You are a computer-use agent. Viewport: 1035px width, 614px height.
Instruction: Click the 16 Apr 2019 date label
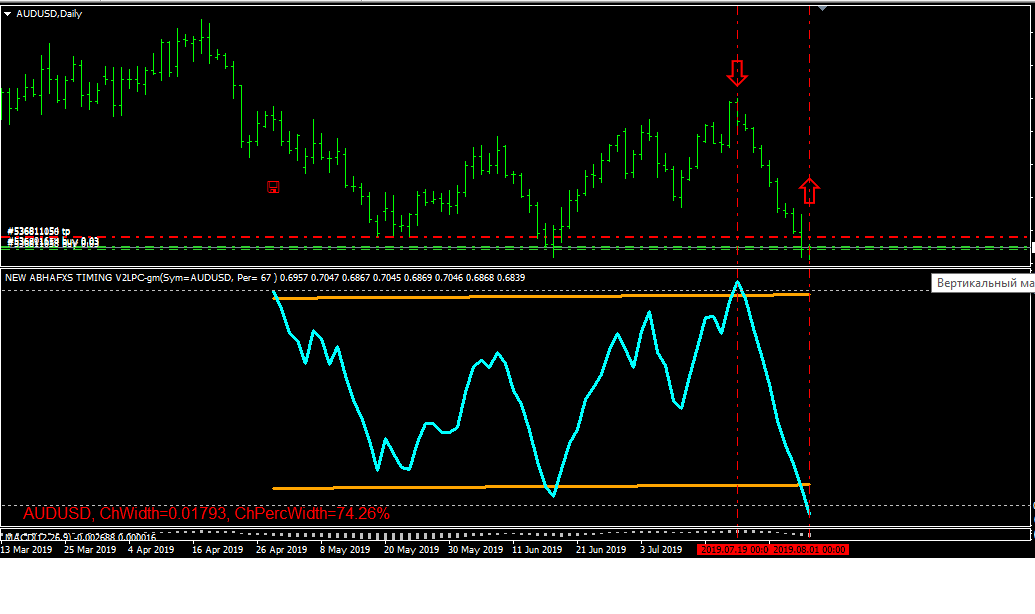(217, 549)
